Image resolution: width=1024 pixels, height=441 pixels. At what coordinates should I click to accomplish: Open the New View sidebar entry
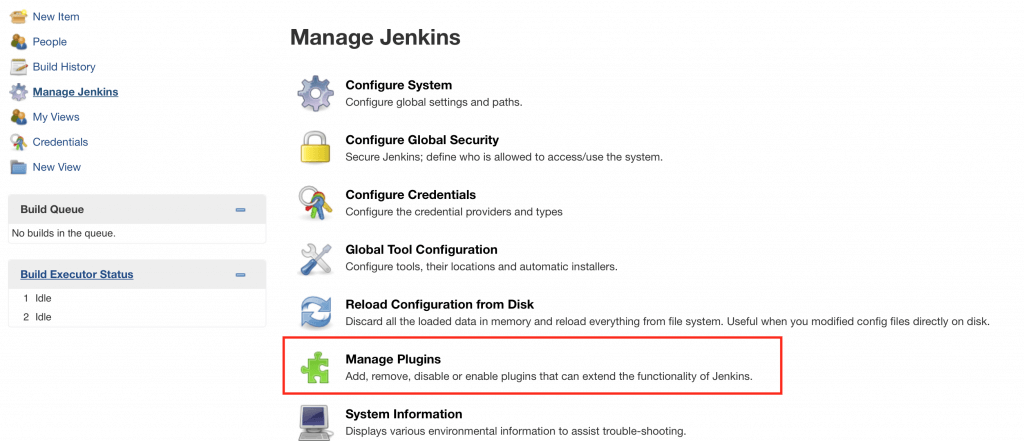tap(56, 167)
